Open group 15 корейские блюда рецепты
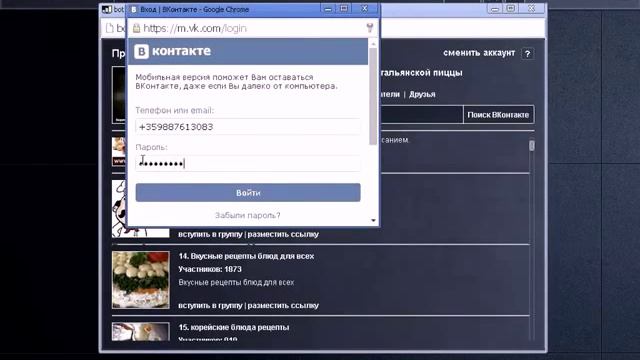Viewport: 640px width, 360px height. [x=233, y=327]
